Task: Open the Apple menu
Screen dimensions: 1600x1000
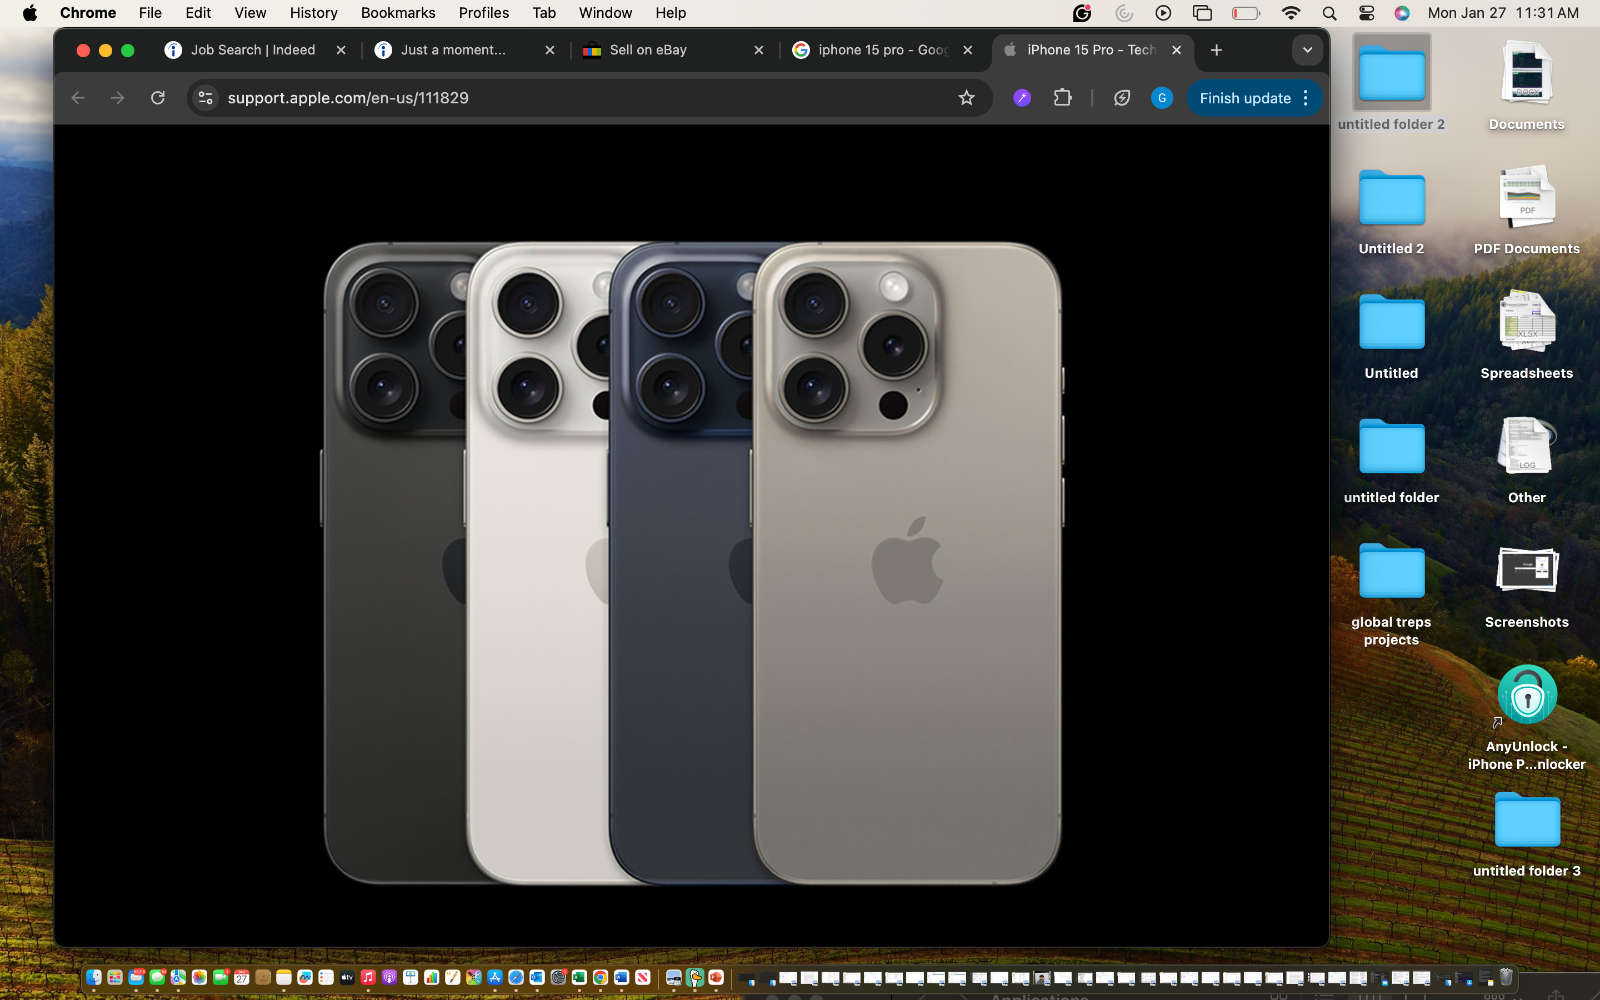Action: tap(30, 13)
